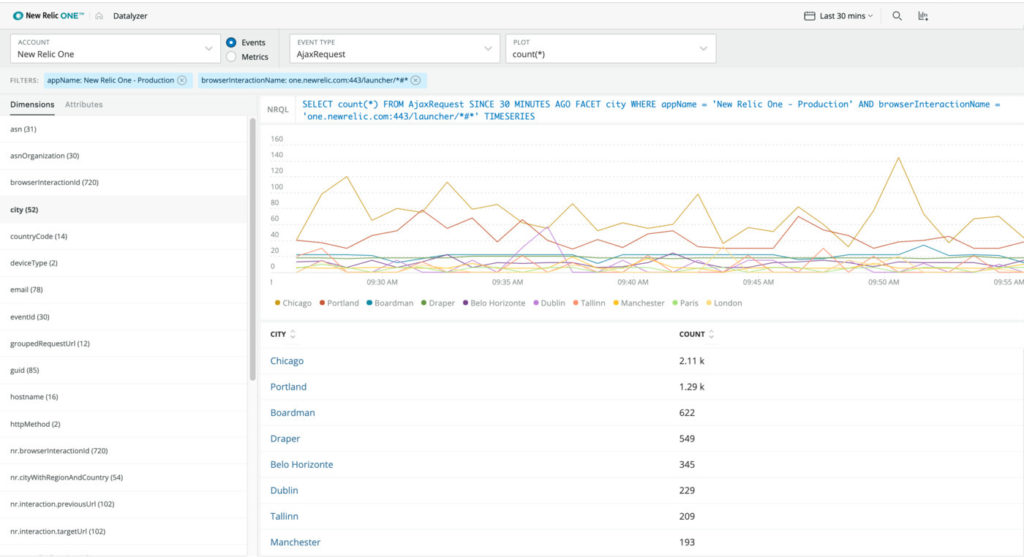Toggle Paris series in chart legend
The height and width of the screenshot is (557, 1024).
(x=685, y=303)
